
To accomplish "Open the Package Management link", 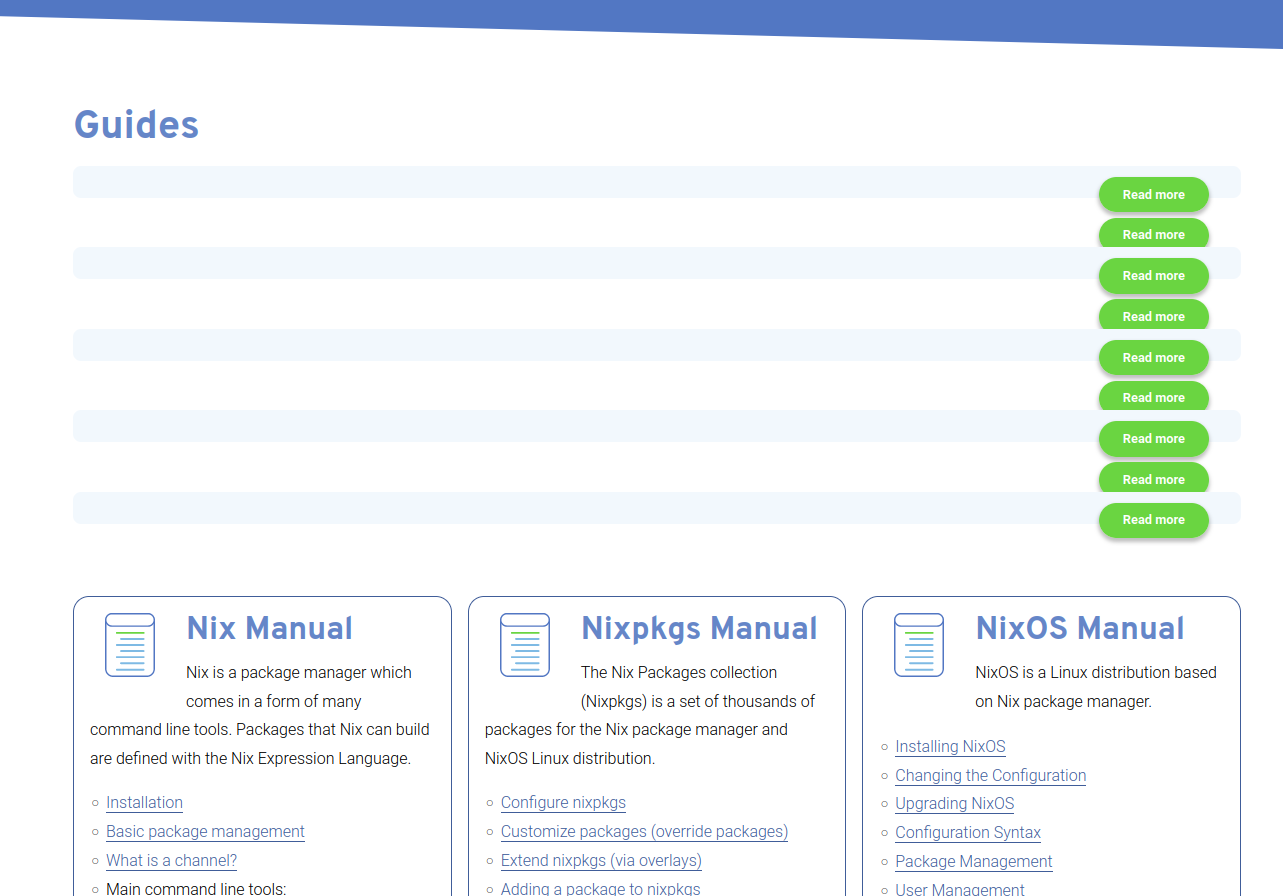I will pos(973,861).
